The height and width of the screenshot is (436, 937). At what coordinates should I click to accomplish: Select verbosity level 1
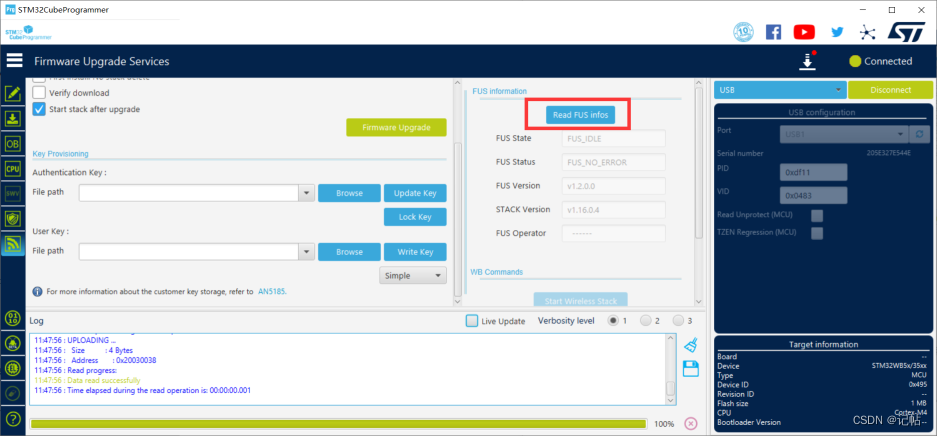(613, 321)
